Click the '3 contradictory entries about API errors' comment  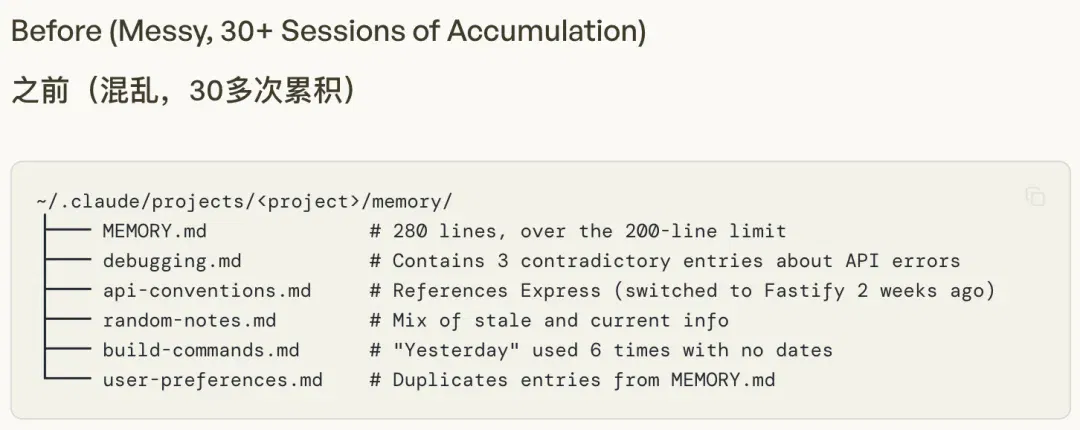click(x=664, y=260)
